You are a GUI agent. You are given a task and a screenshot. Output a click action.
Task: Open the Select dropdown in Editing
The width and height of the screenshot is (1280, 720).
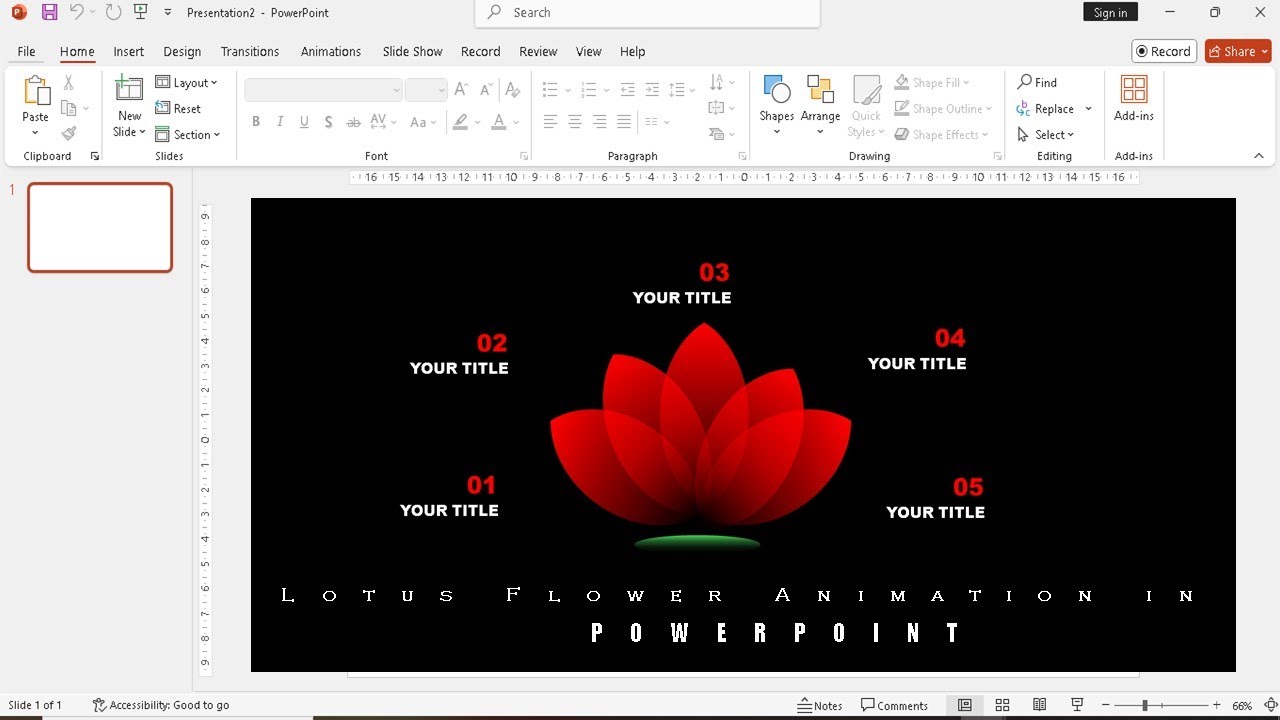[x=1045, y=134]
